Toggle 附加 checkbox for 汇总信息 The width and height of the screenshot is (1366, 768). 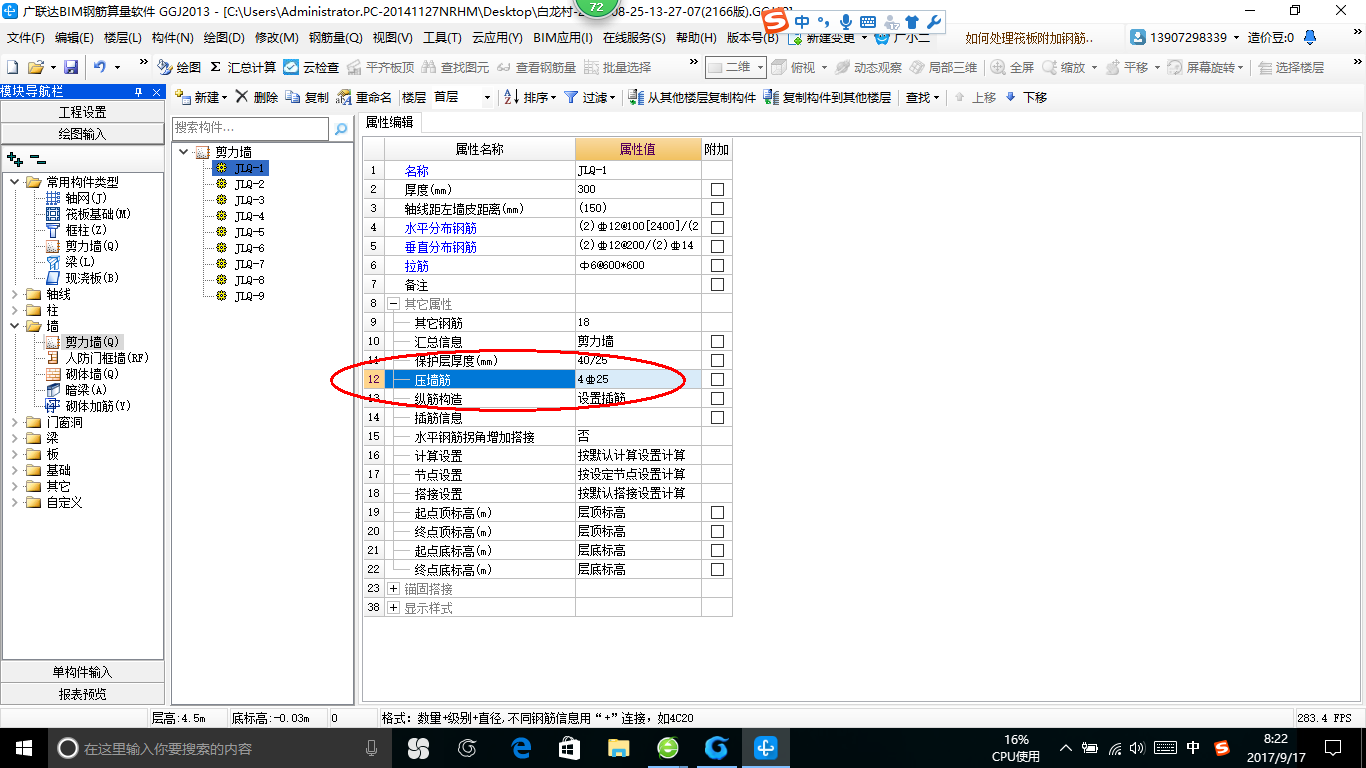click(x=717, y=342)
